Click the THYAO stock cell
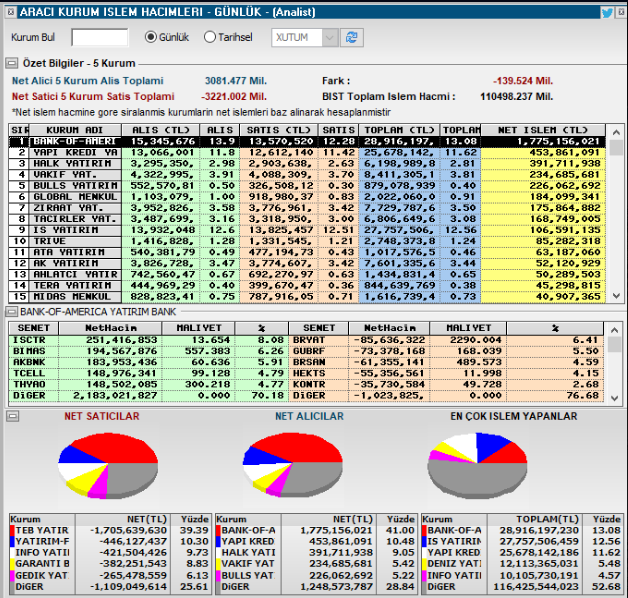Screen dimensions: 628x598 (34, 385)
